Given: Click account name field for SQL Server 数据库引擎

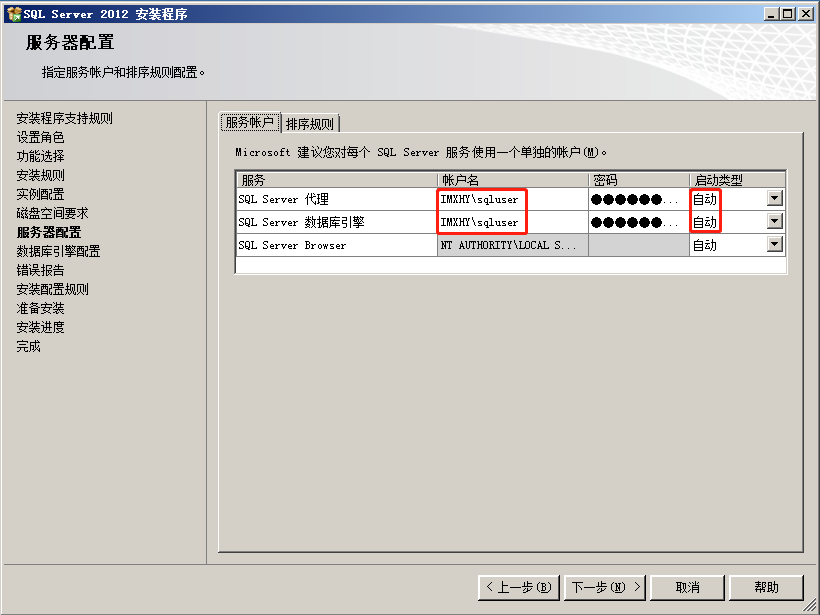Looking at the screenshot, I should 512,222.
